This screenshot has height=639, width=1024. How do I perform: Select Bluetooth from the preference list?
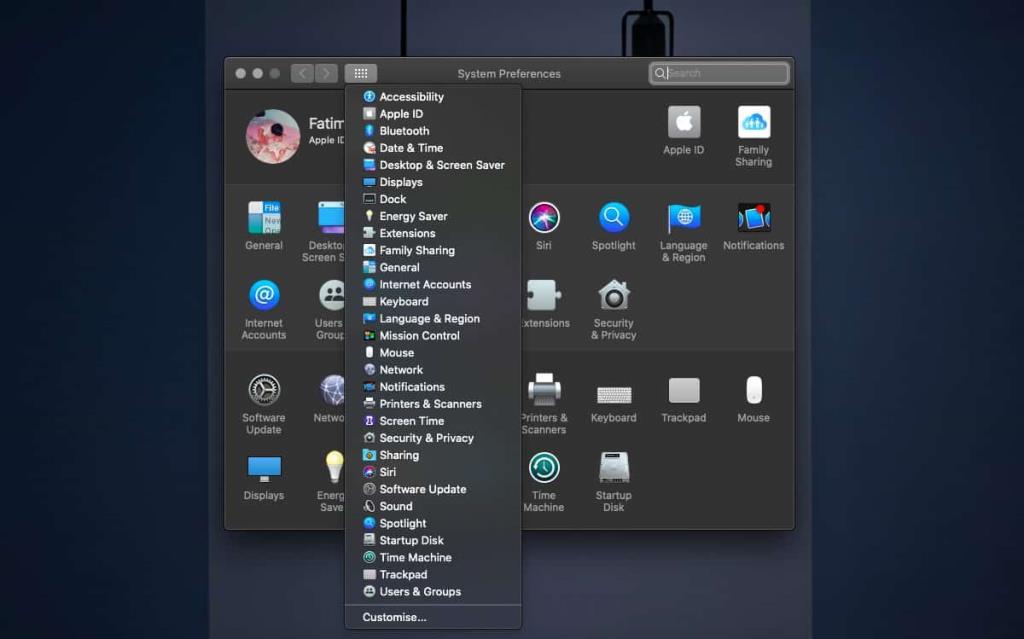click(403, 130)
